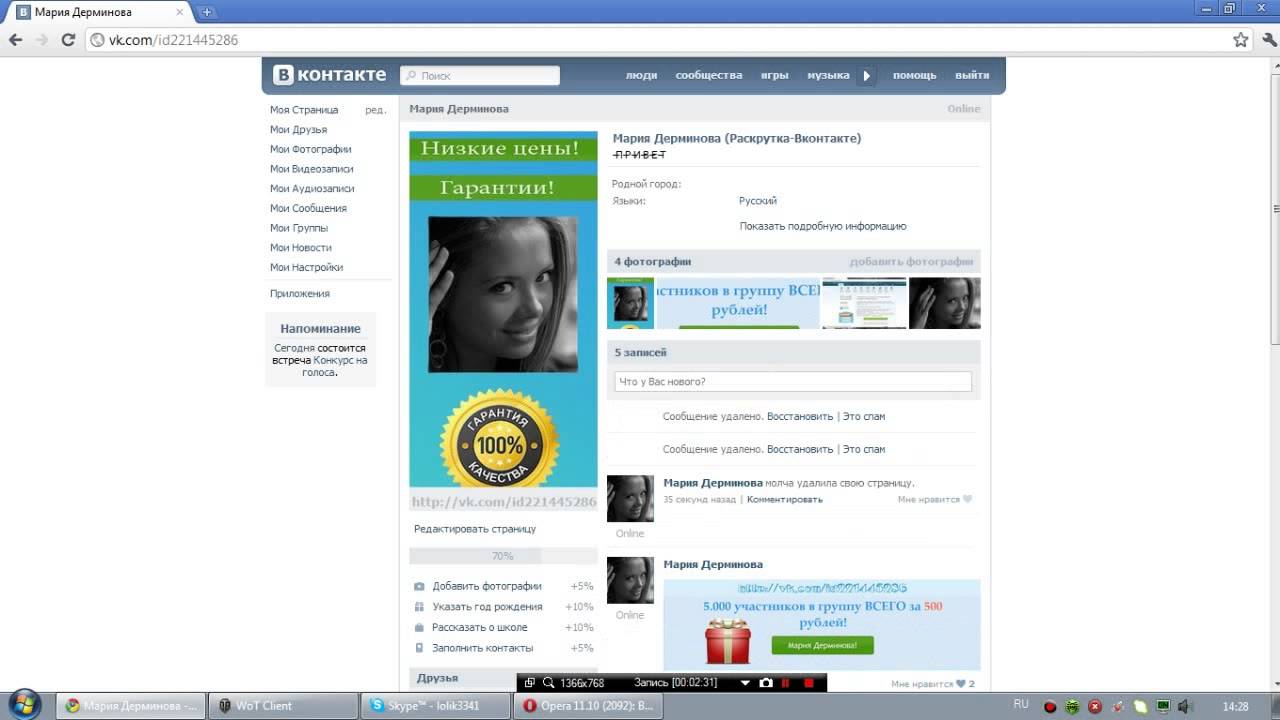Click the heart next to Мне нравится
The width and height of the screenshot is (1280, 720).
click(x=967, y=499)
